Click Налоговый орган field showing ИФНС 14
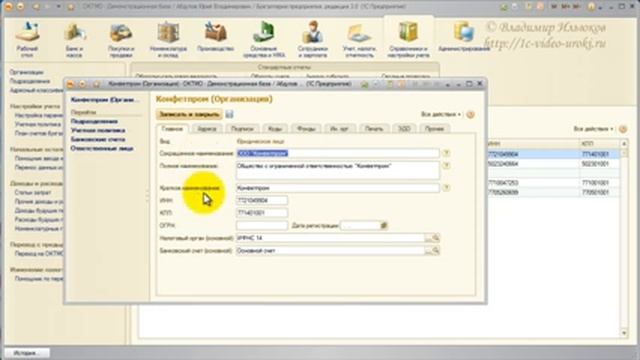The height and width of the screenshot is (360, 640). click(x=330, y=238)
